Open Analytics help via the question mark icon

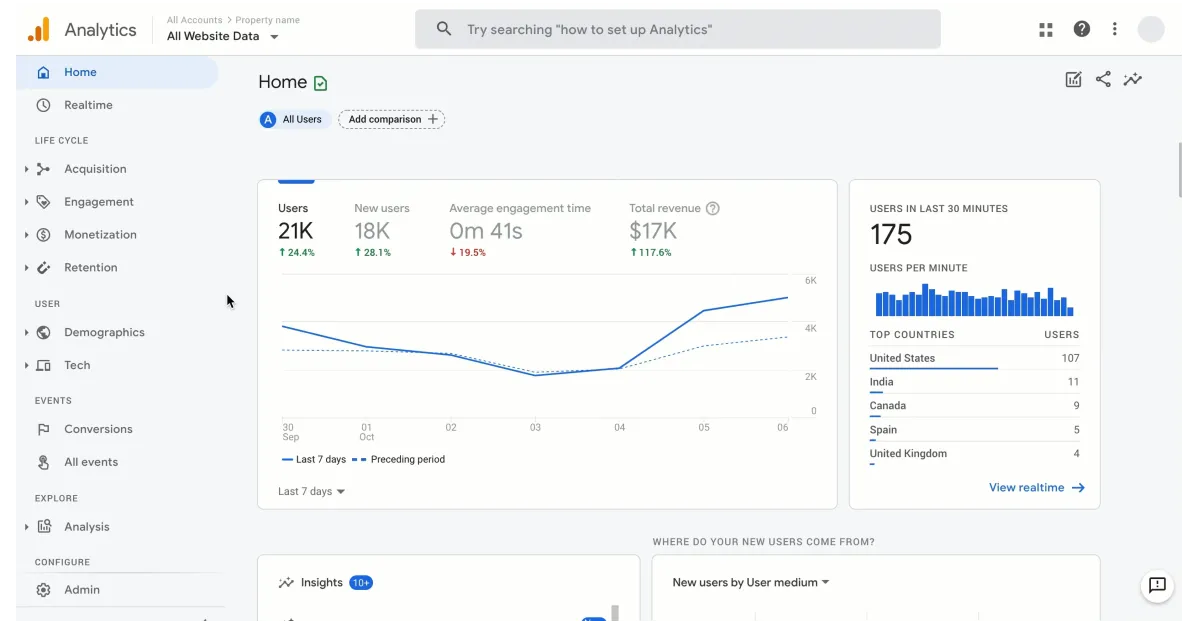[1081, 28]
